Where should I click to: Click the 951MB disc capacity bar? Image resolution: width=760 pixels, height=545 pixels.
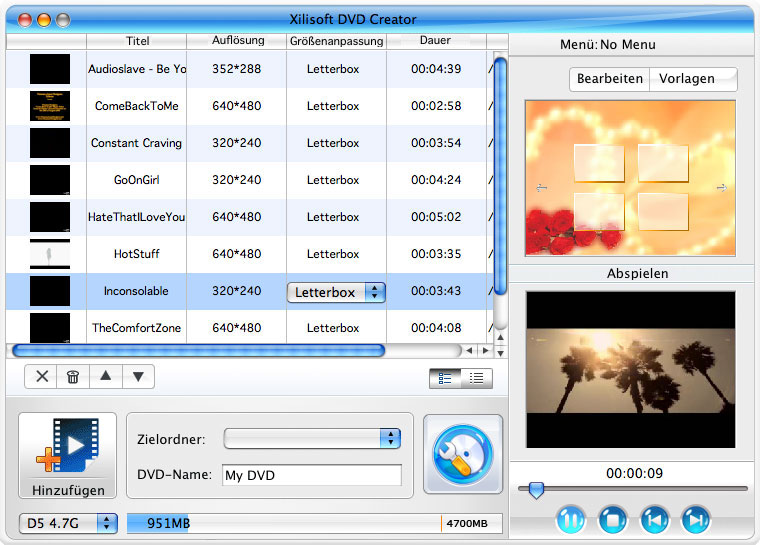click(x=315, y=524)
